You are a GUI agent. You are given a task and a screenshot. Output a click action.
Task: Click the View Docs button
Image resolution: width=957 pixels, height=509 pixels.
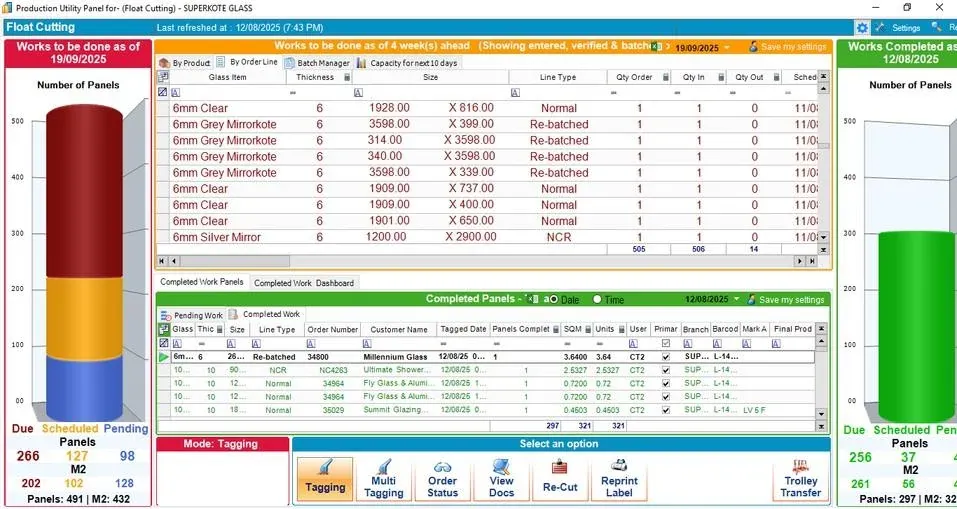click(501, 479)
